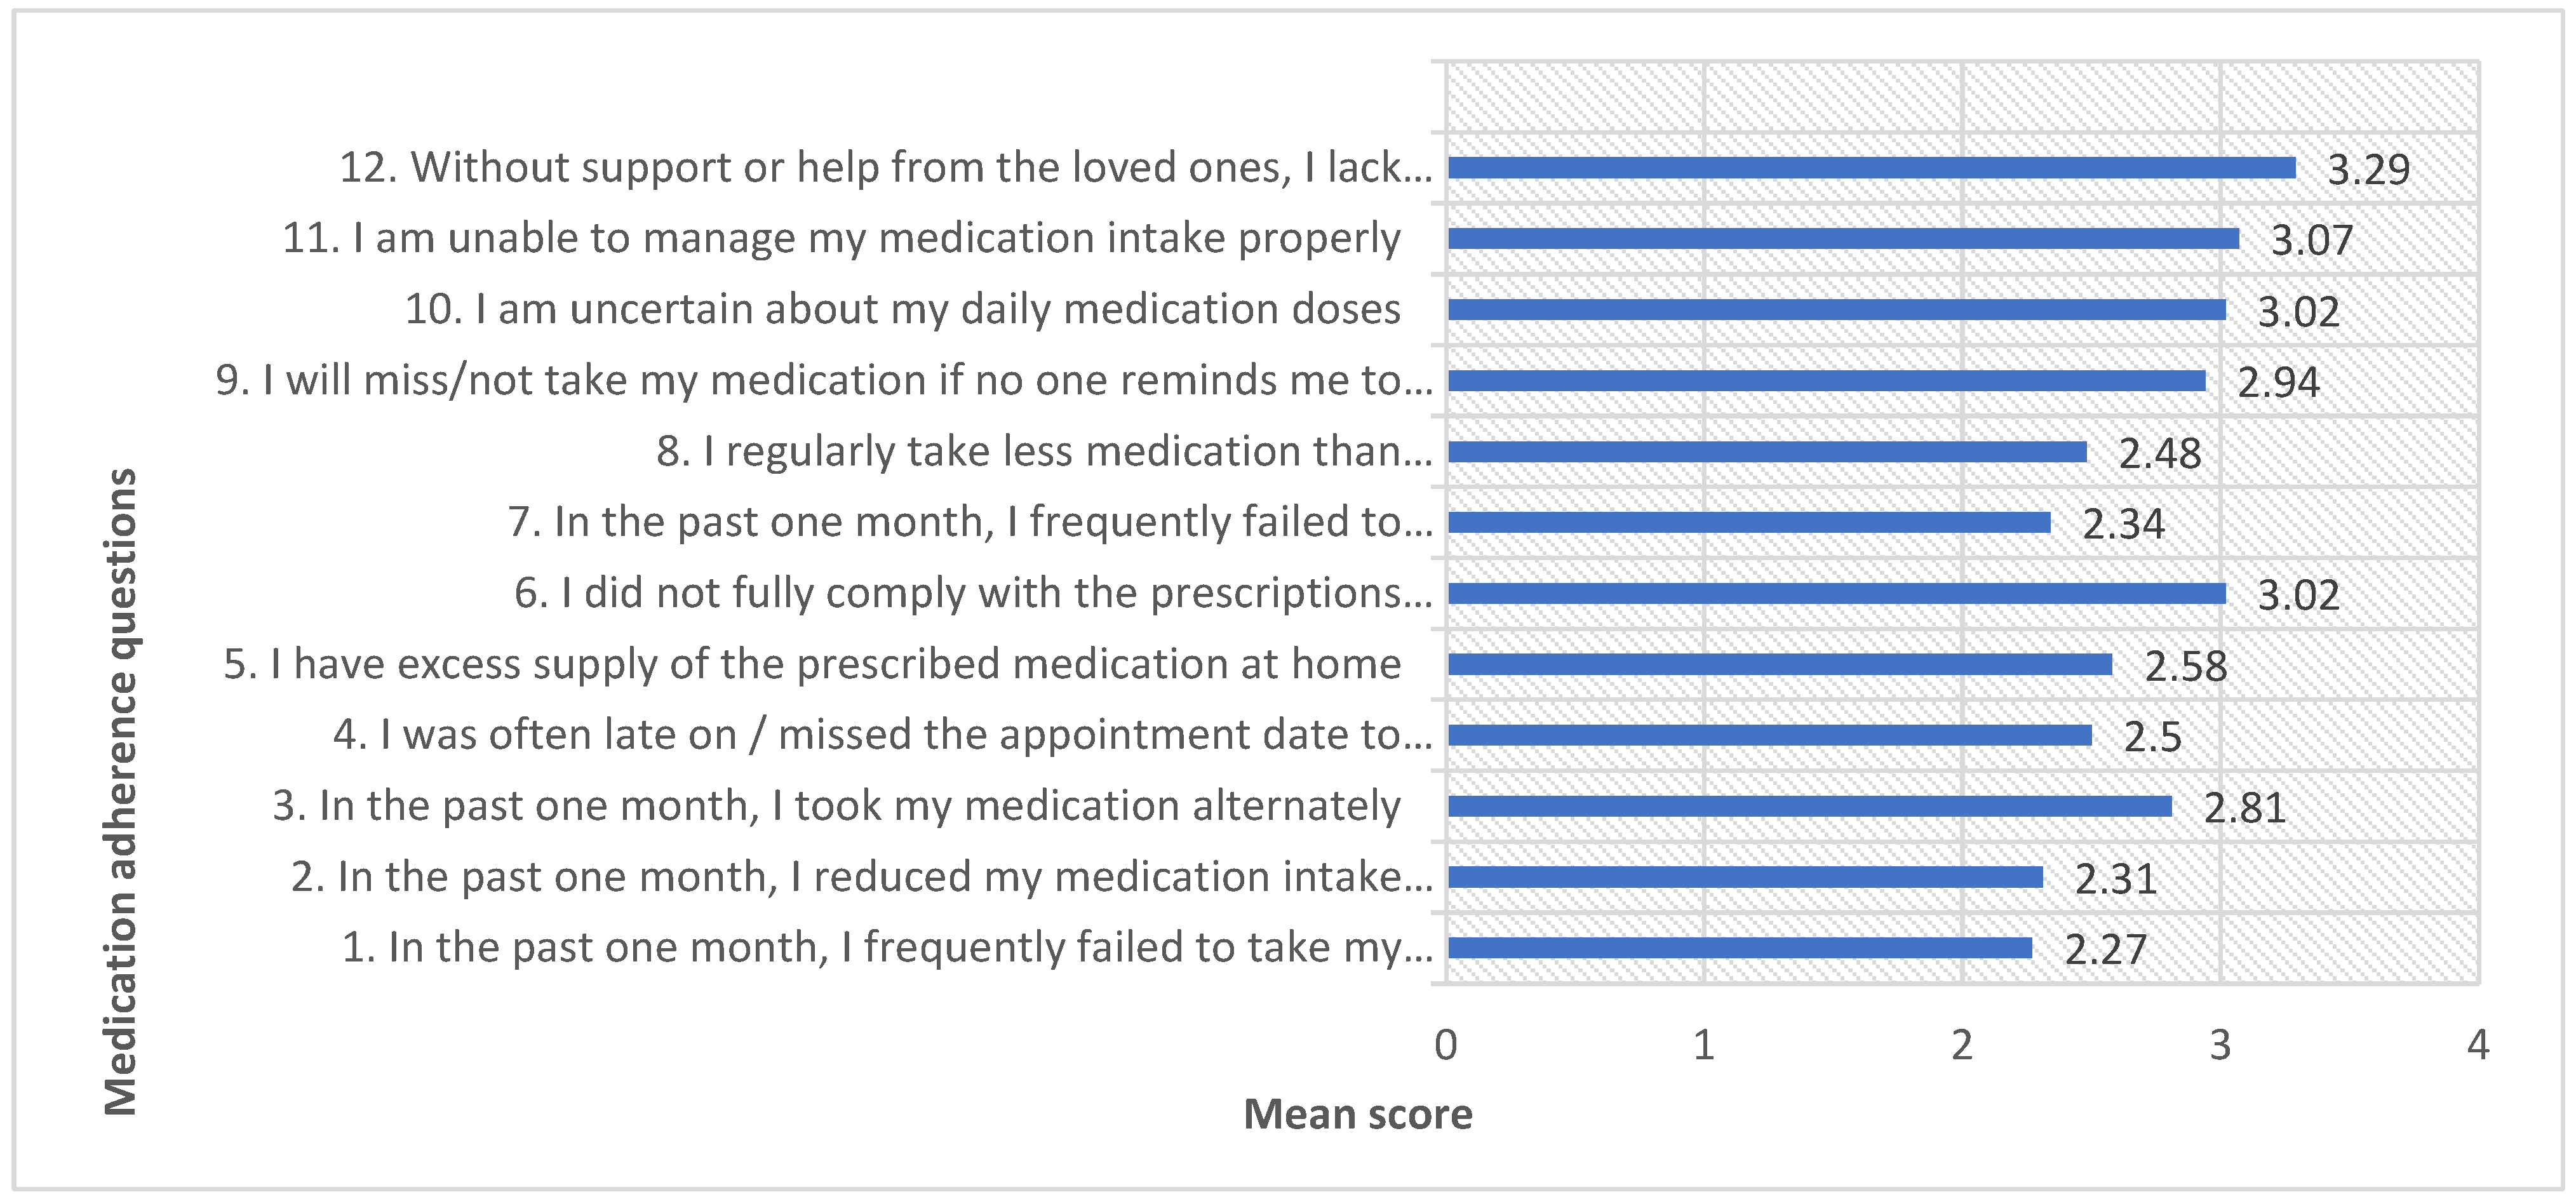Select the bar for question 10
This screenshot has height=1199, width=2576.
tap(1836, 310)
